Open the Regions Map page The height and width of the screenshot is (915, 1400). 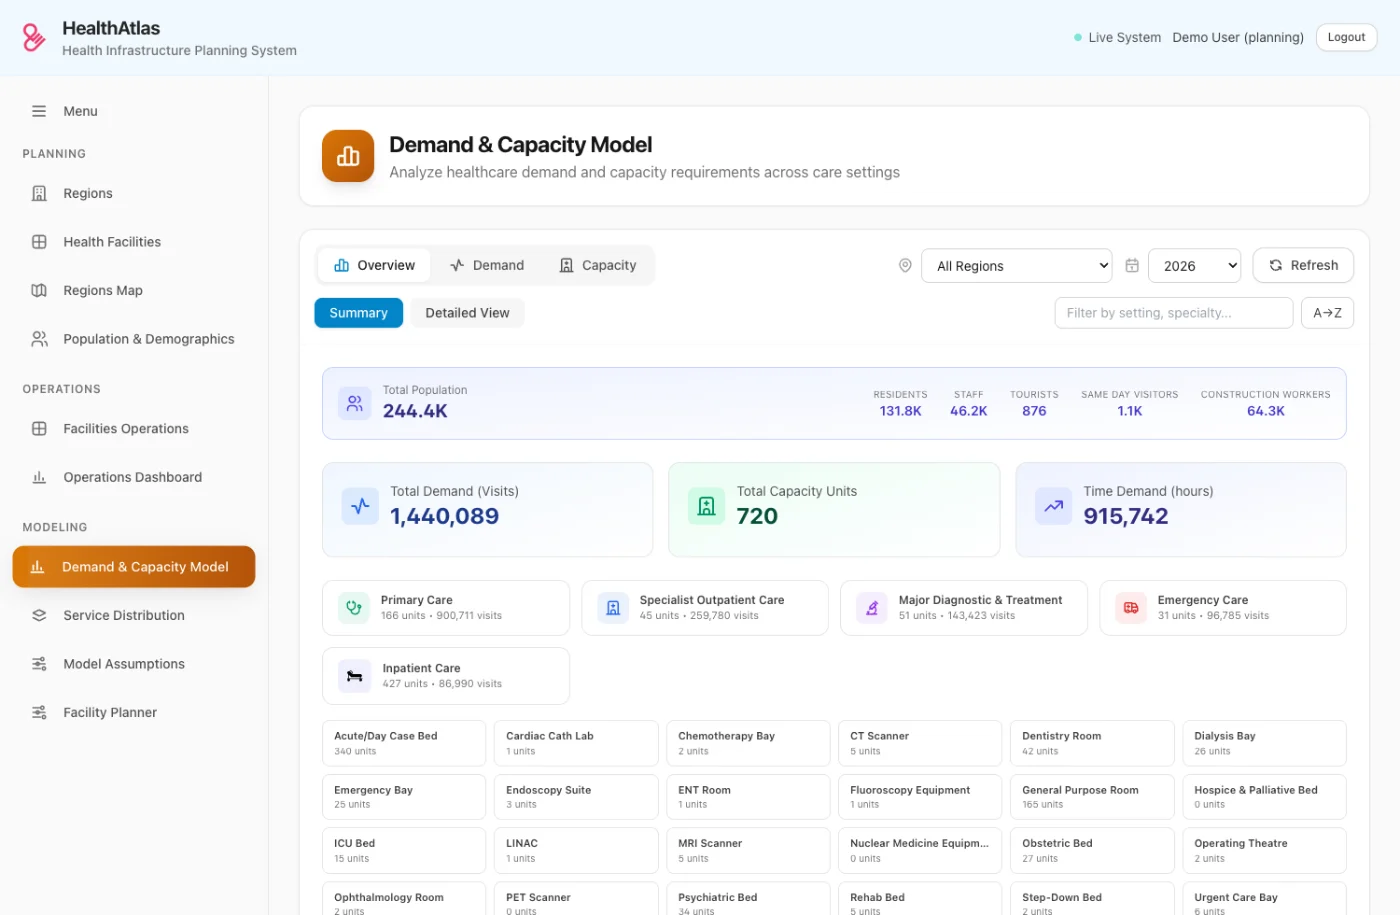[134, 290]
